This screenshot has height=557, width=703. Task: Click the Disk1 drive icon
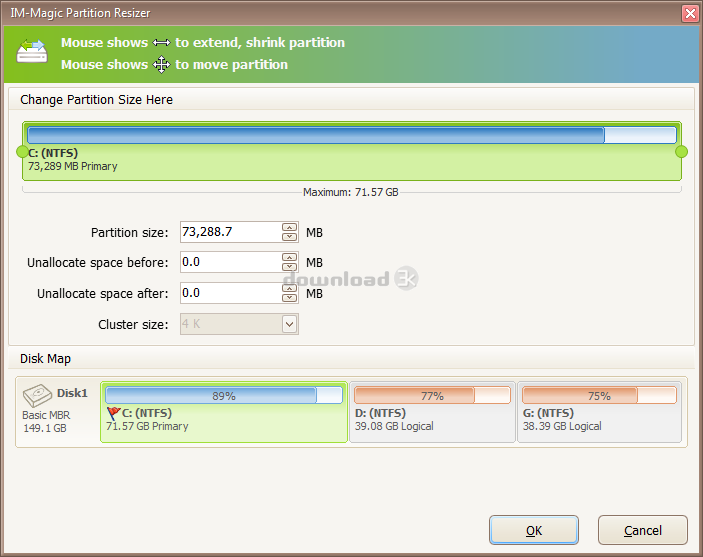click(37, 395)
